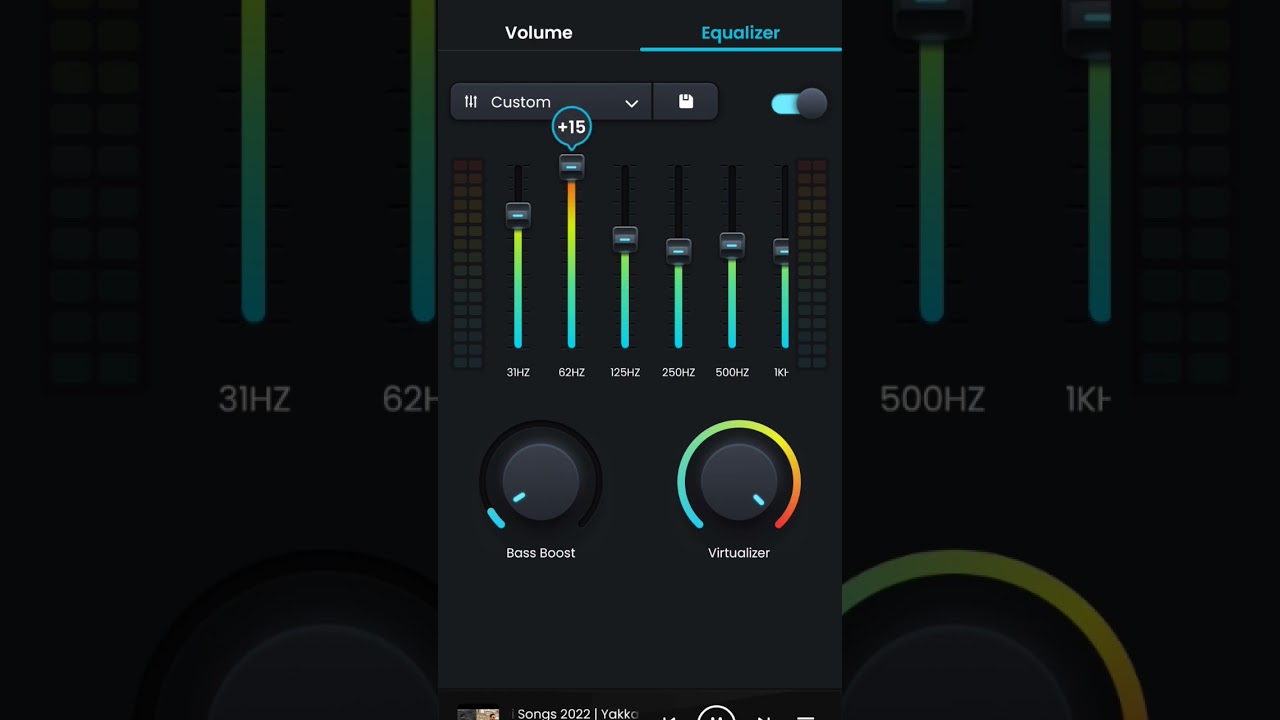1280x720 pixels.
Task: Save the current equalizer preset
Action: pyautogui.click(x=686, y=102)
